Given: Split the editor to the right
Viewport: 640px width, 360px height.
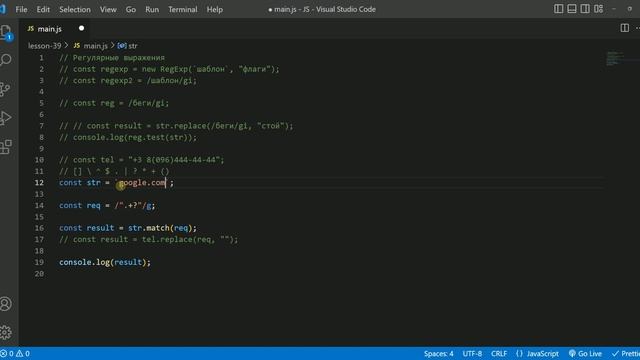Looking at the screenshot, I should tap(624, 28).
